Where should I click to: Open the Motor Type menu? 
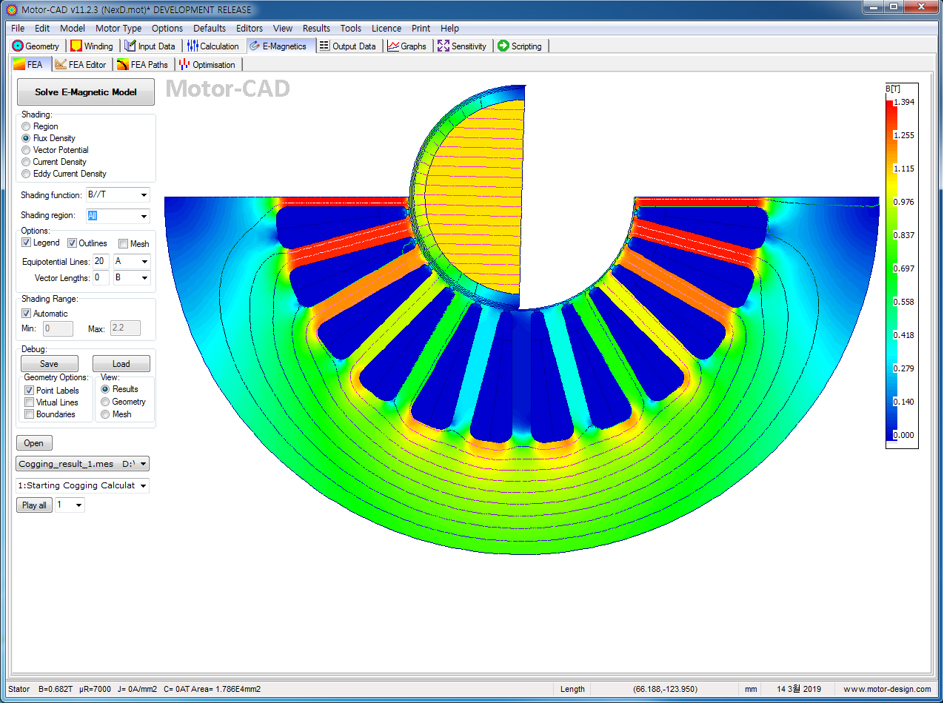pos(118,28)
